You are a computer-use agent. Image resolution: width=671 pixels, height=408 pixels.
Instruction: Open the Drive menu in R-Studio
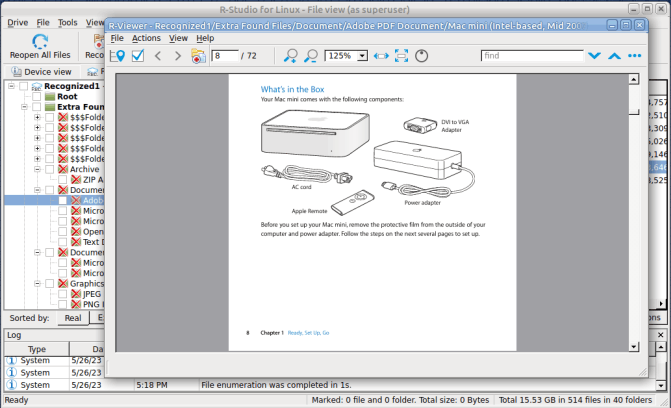click(x=18, y=22)
